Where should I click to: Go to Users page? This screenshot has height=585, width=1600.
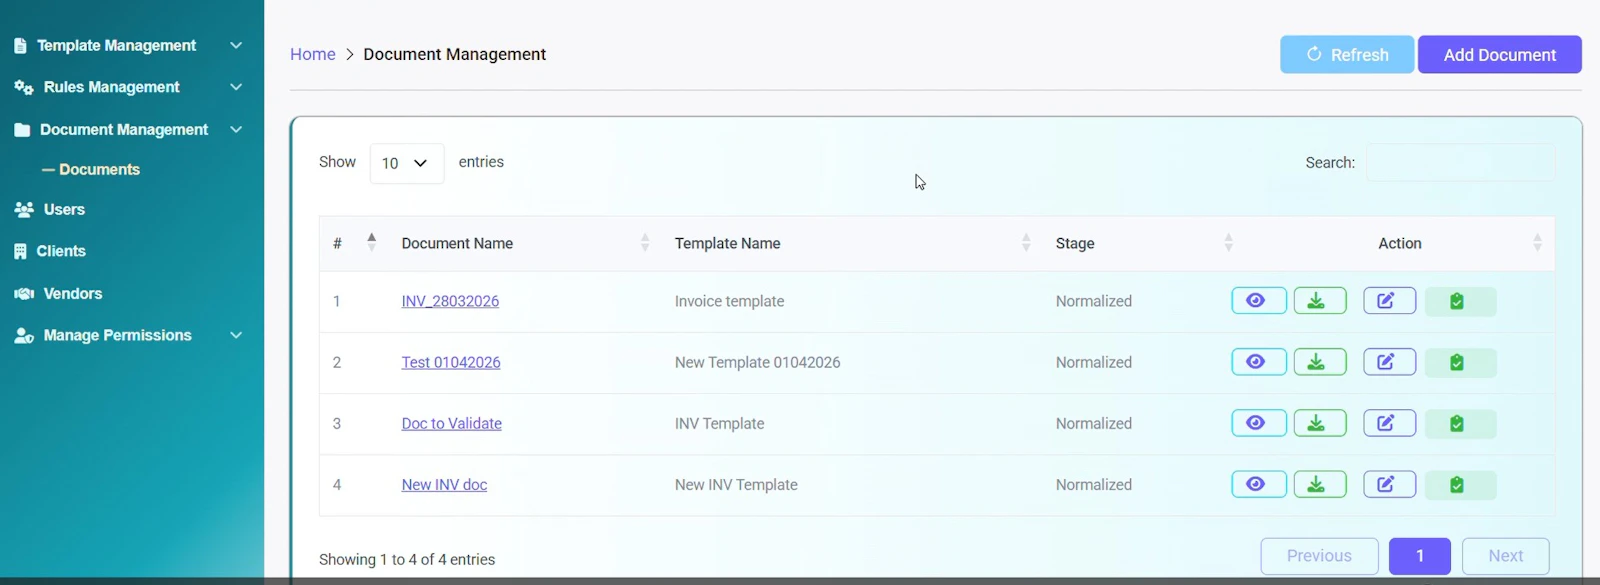click(64, 209)
